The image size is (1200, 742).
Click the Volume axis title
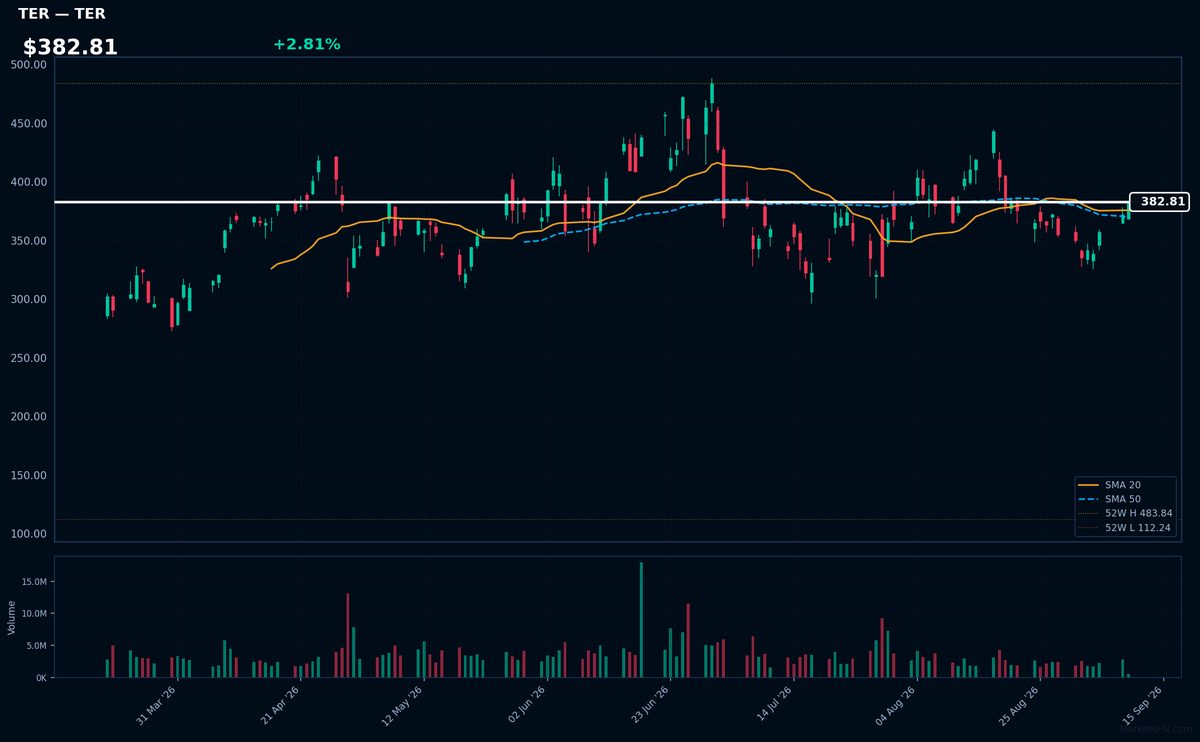12,617
